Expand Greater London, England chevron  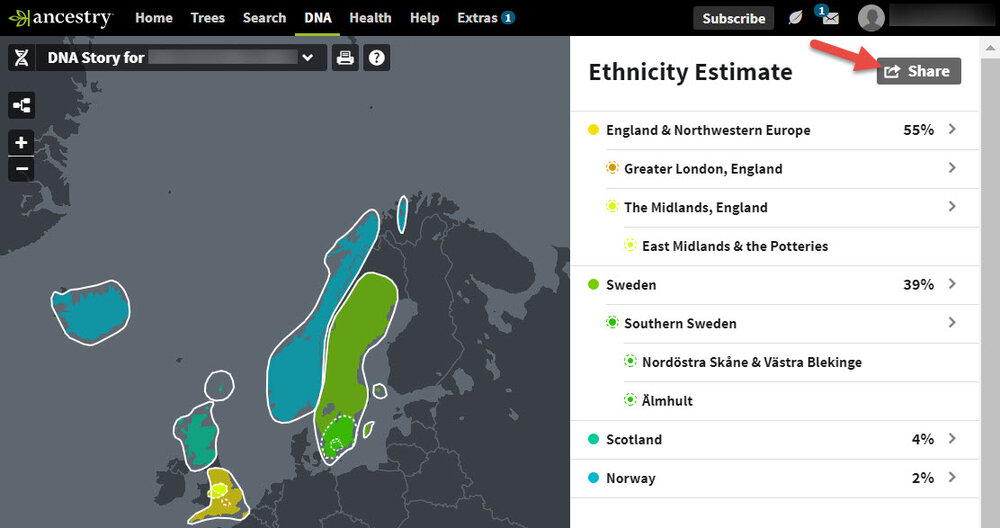[x=952, y=168]
